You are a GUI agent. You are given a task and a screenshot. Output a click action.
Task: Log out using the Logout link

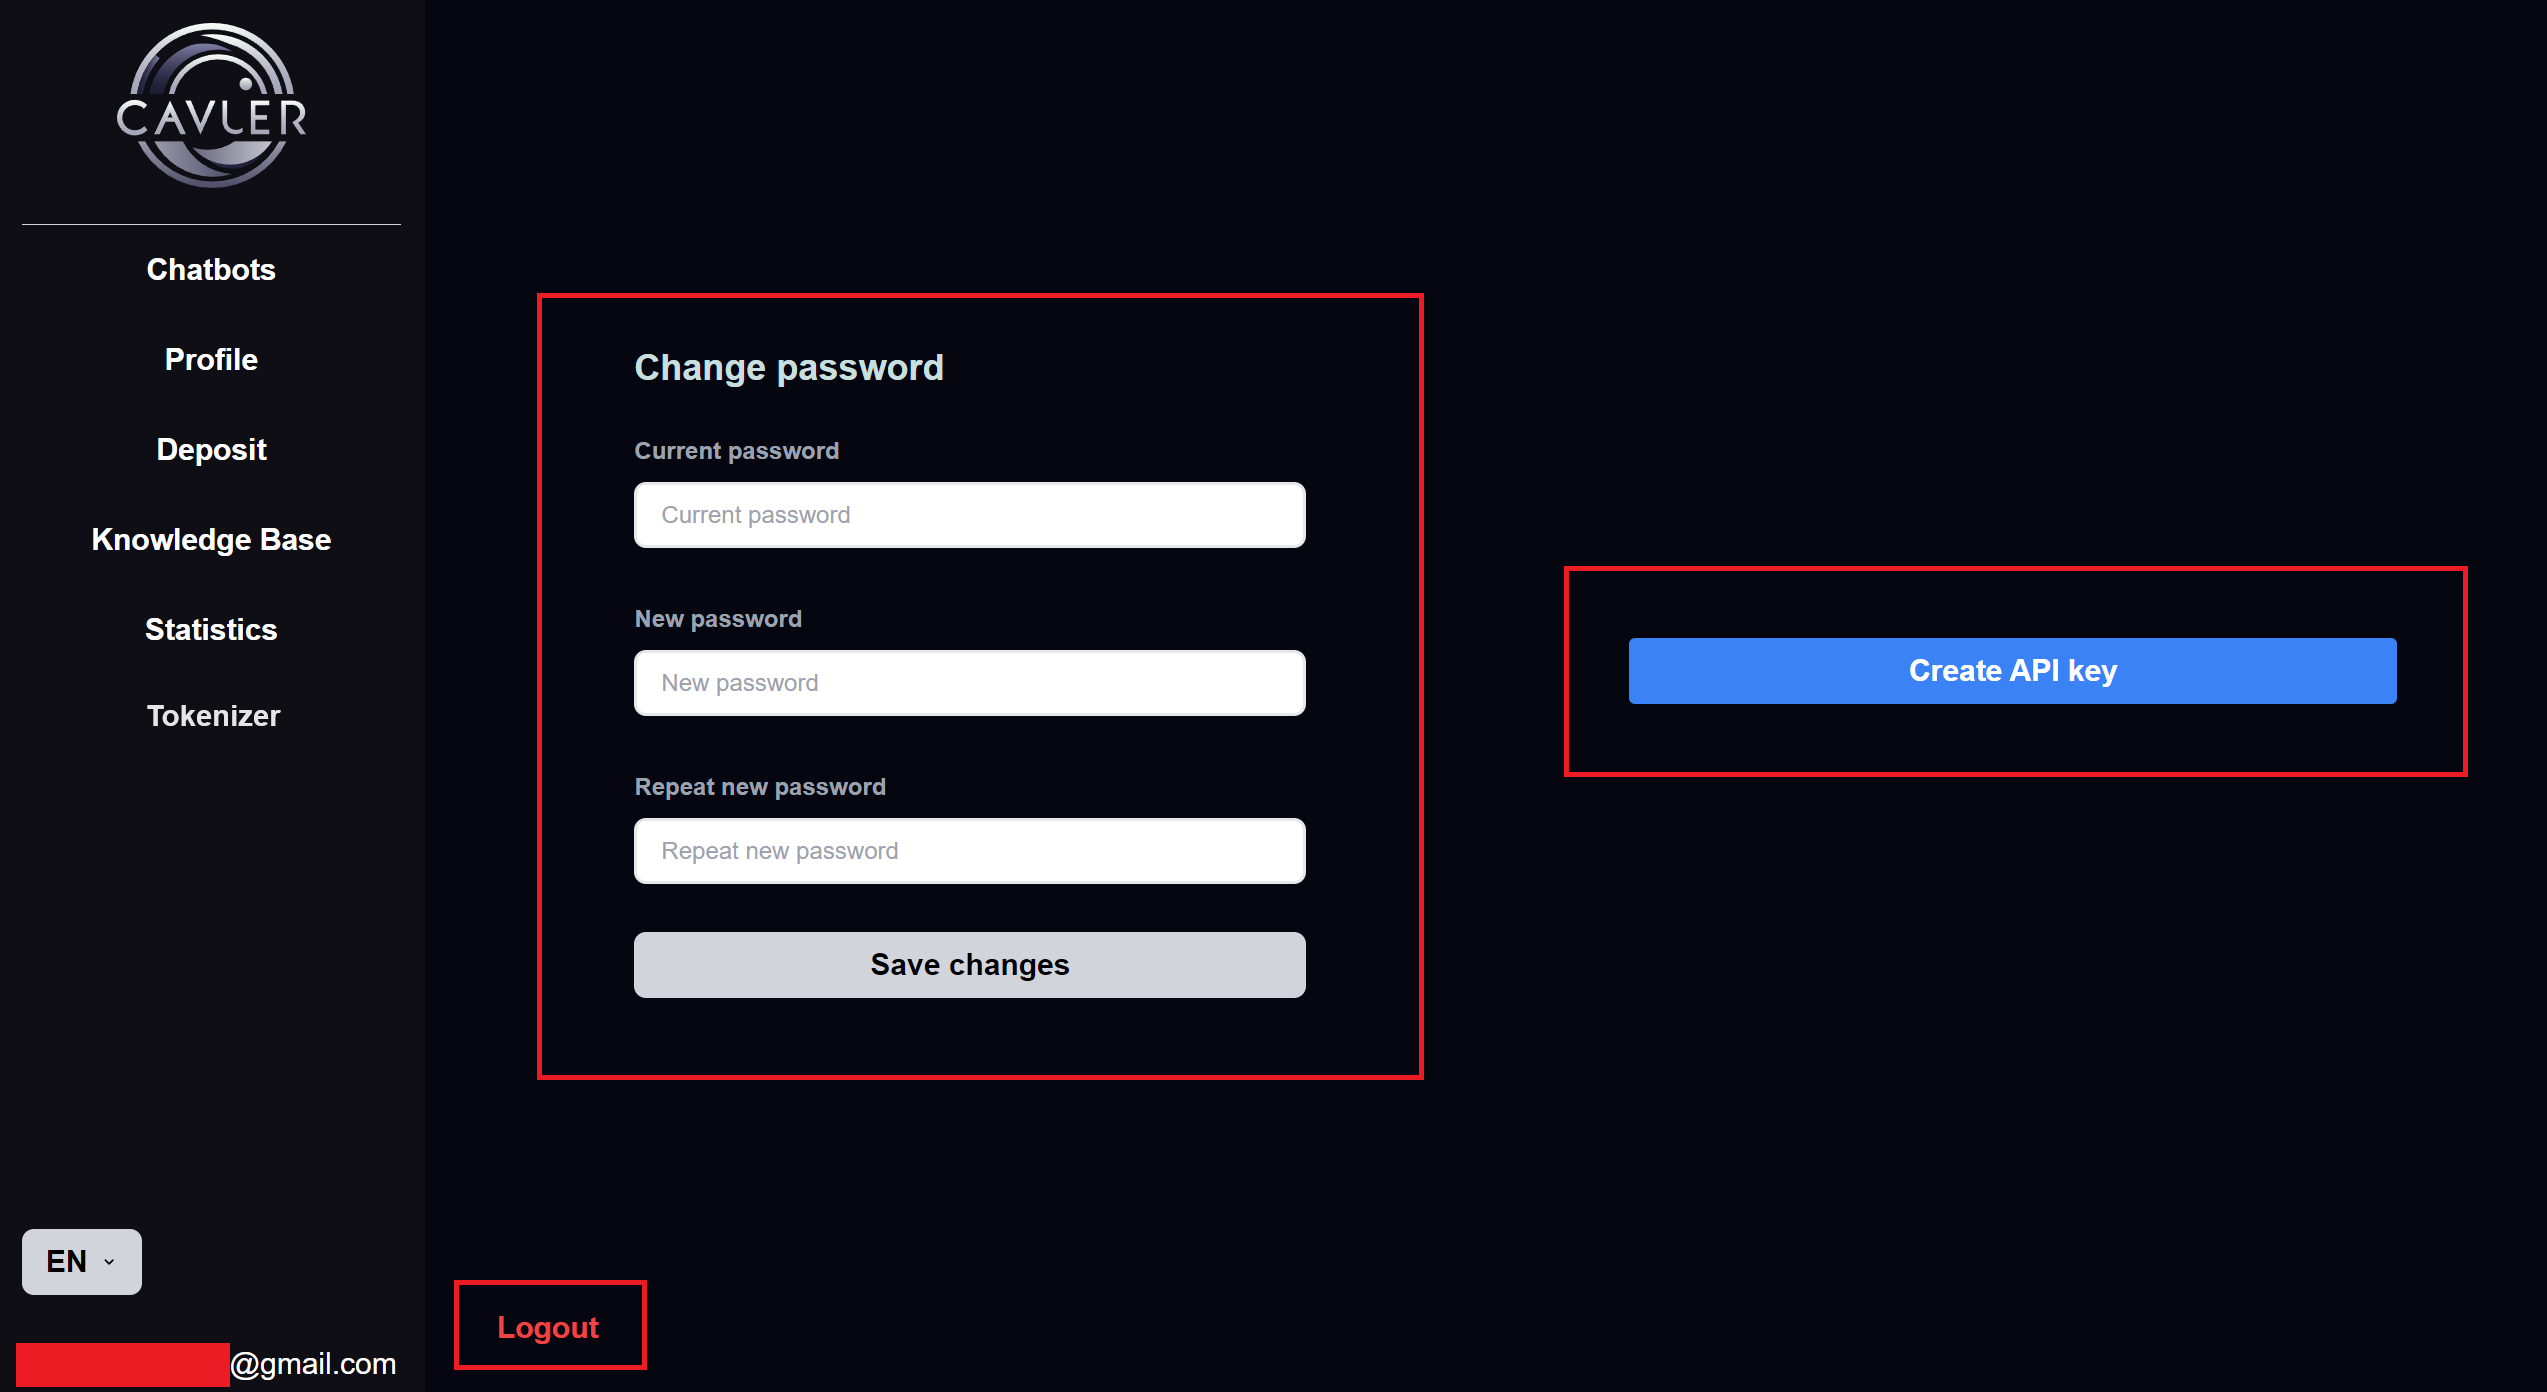(x=548, y=1327)
